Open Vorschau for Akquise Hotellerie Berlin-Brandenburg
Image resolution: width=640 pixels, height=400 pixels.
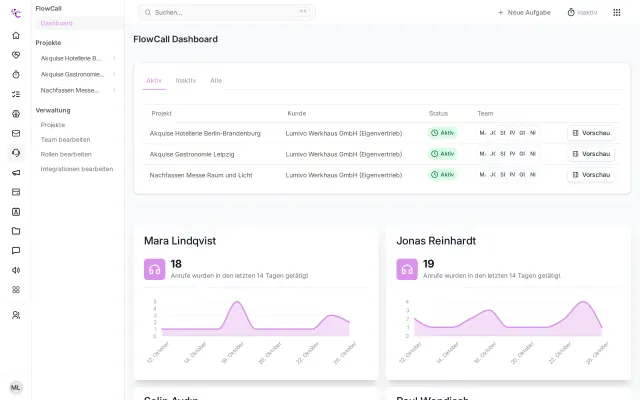(591, 133)
